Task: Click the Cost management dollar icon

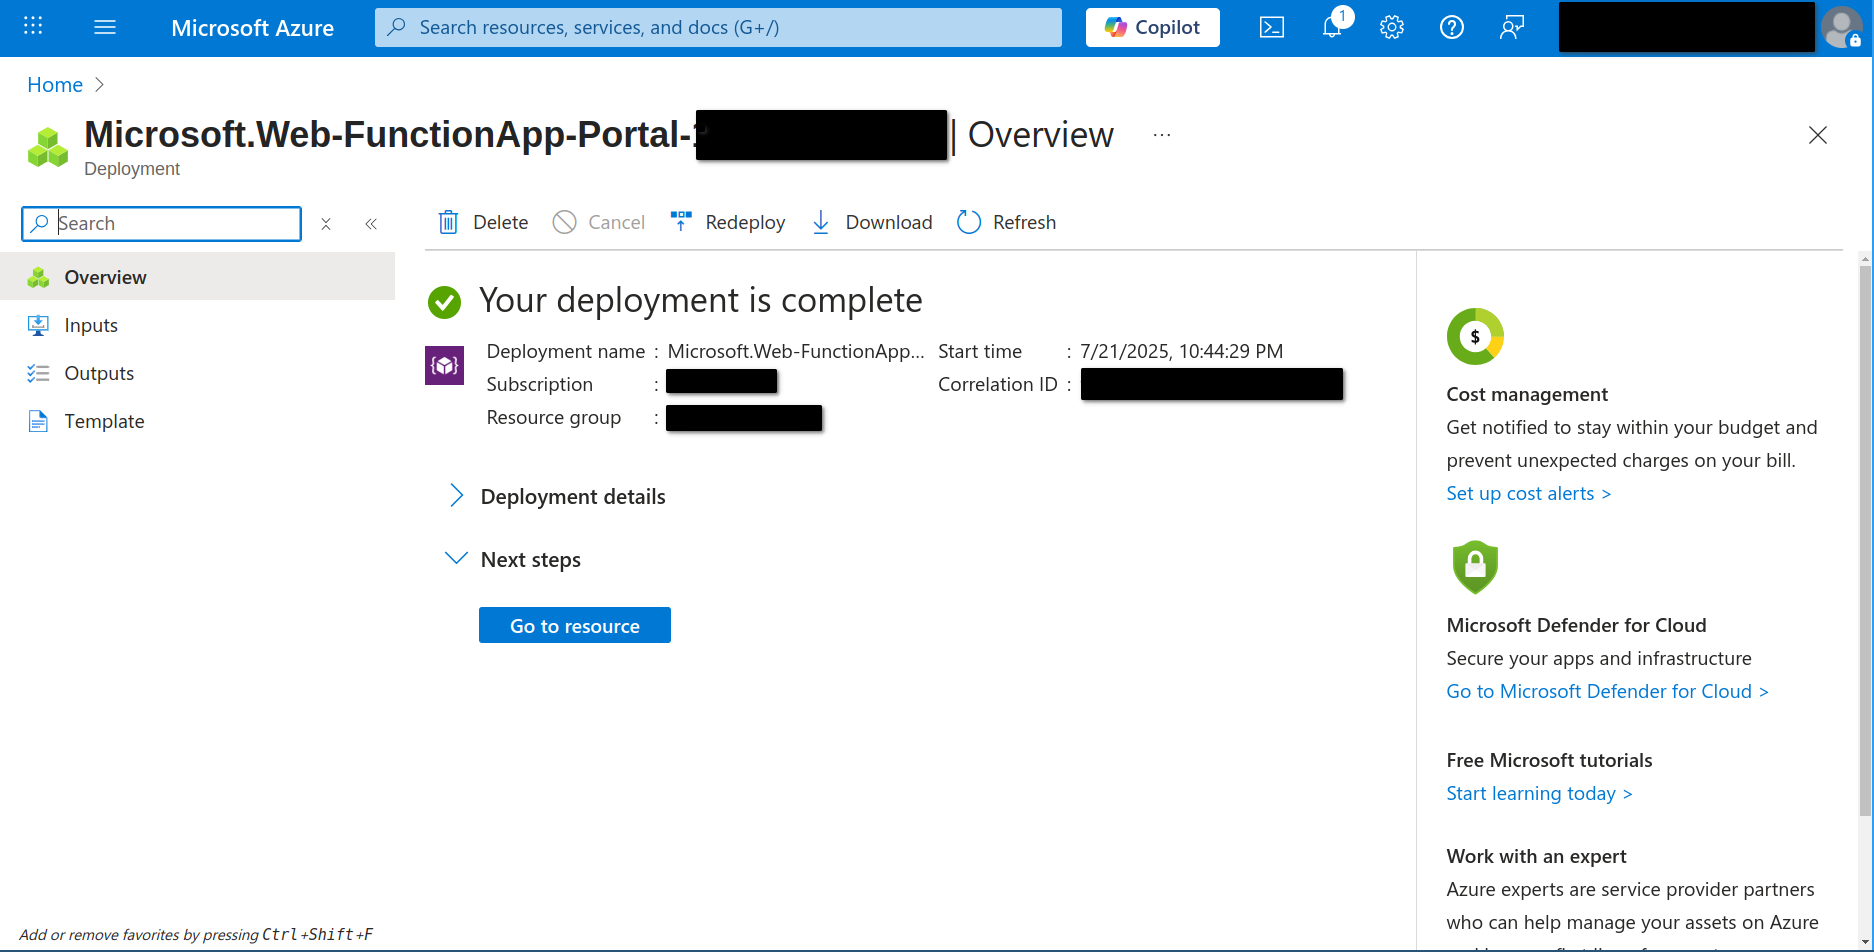Action: coord(1475,337)
